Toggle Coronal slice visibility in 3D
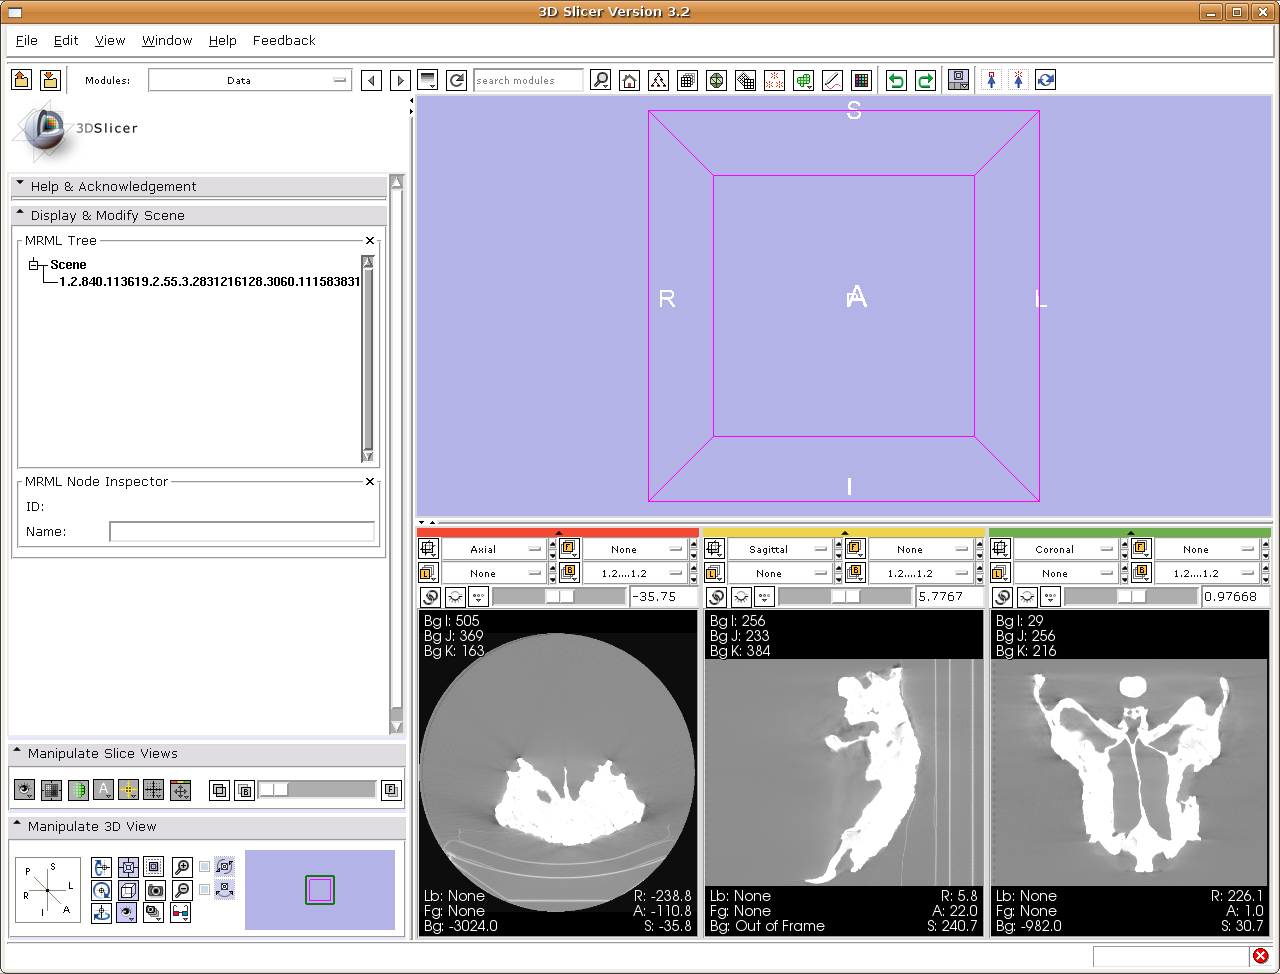The height and width of the screenshot is (974, 1280). point(1027,597)
